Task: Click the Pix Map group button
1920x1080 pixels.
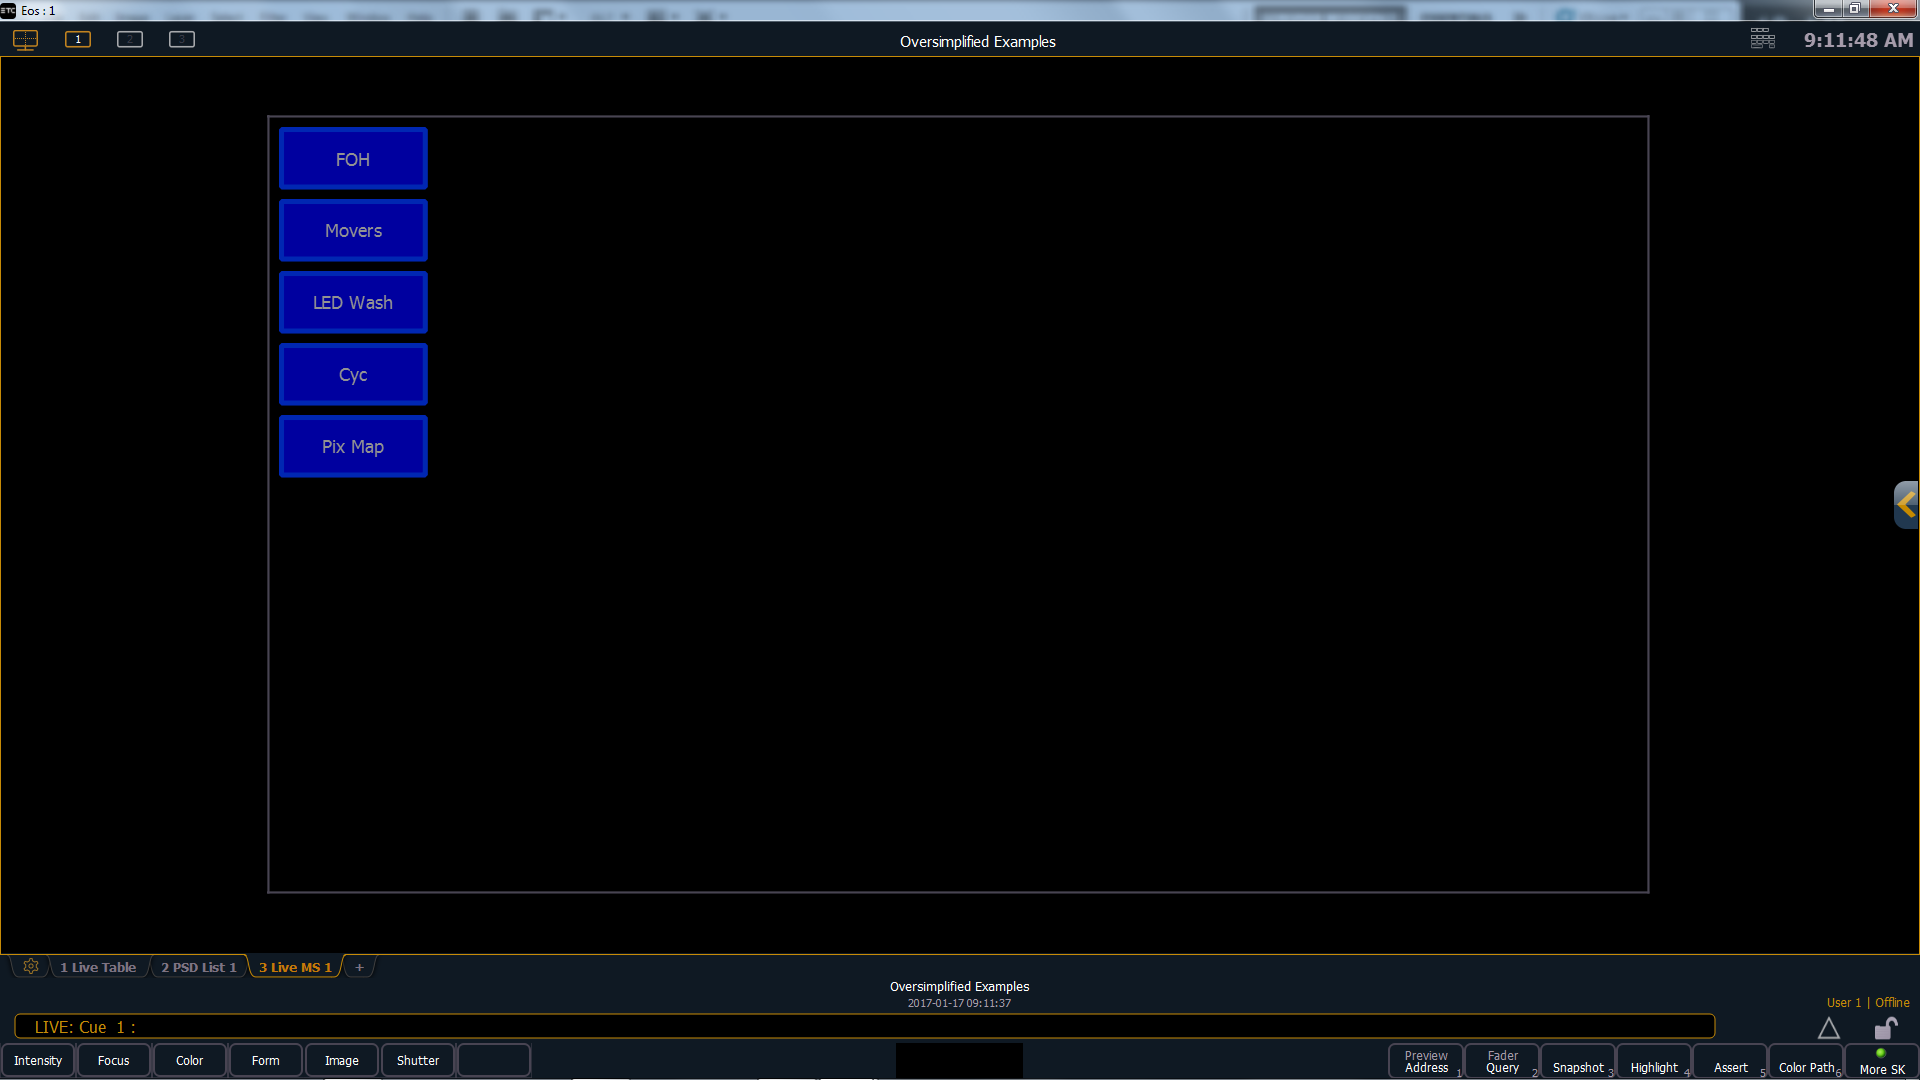Action: click(x=352, y=444)
